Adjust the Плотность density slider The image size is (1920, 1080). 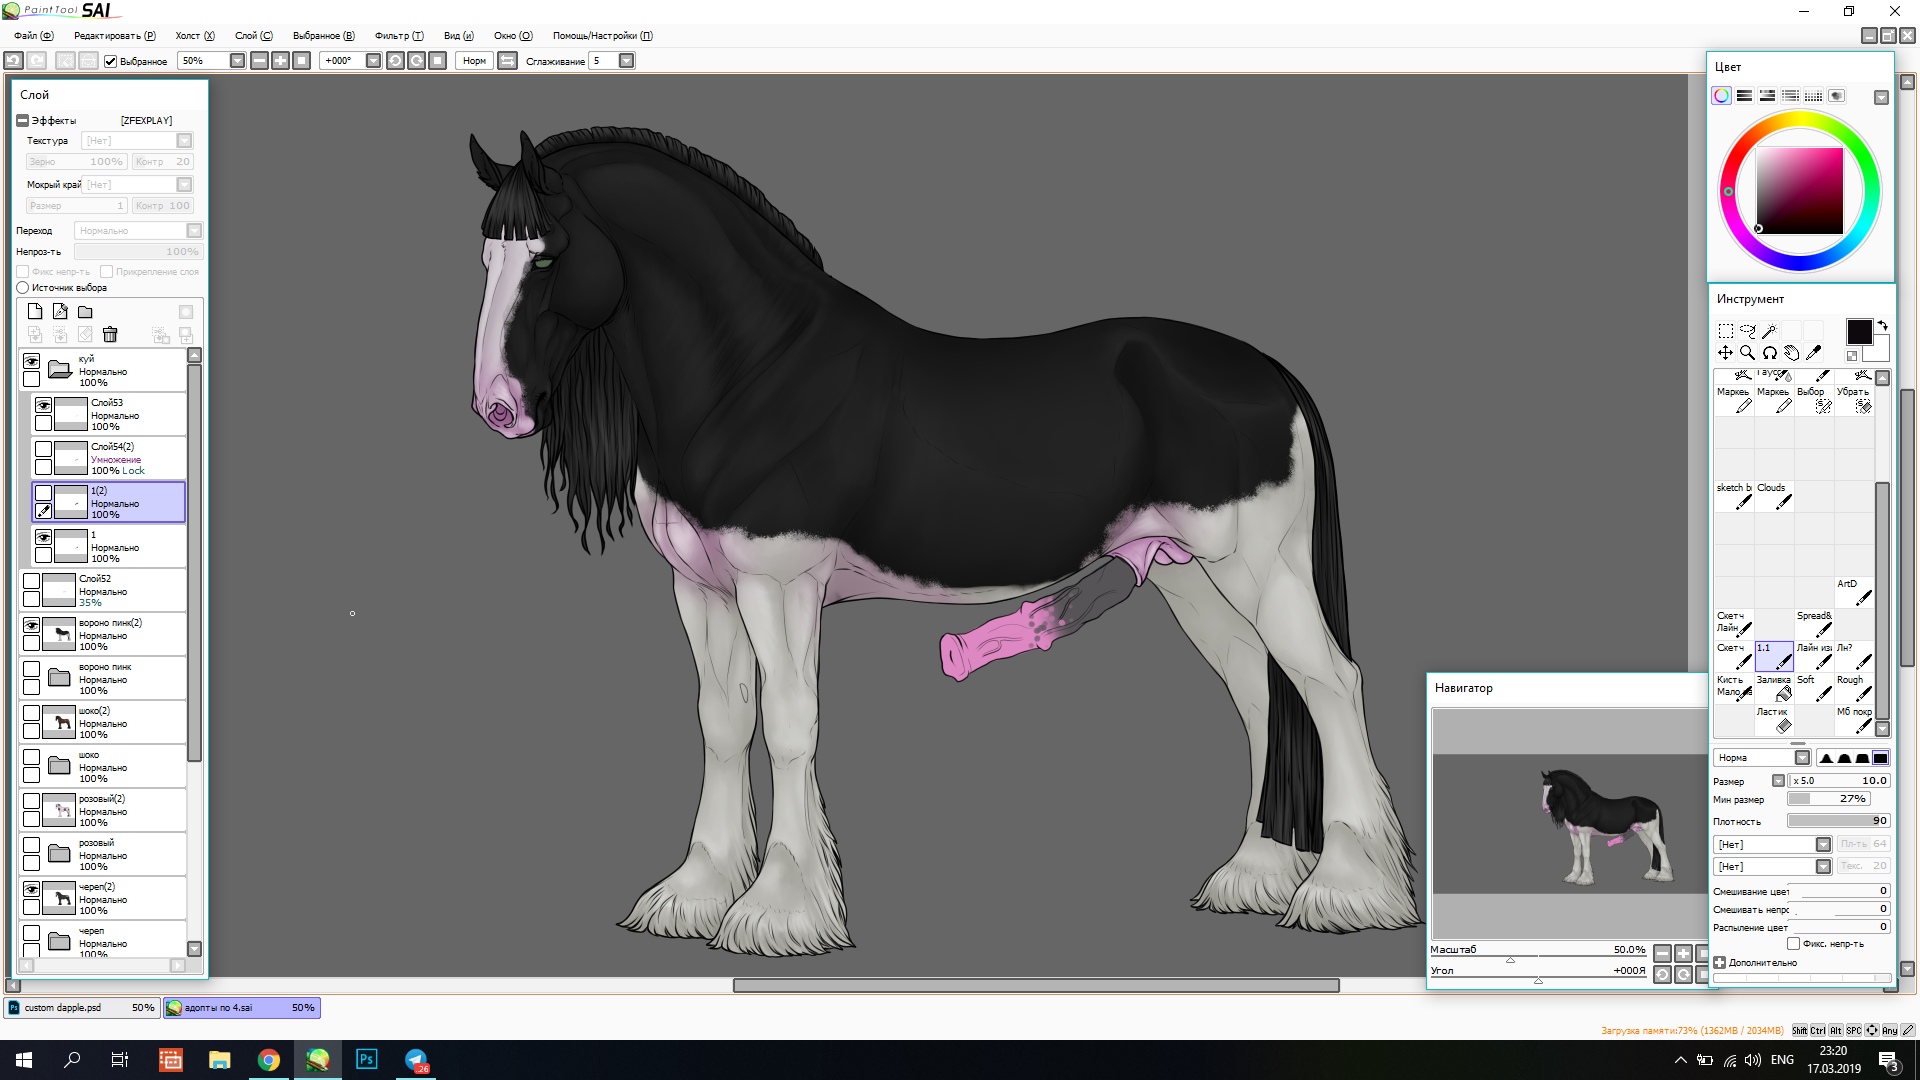pyautogui.click(x=1837, y=821)
